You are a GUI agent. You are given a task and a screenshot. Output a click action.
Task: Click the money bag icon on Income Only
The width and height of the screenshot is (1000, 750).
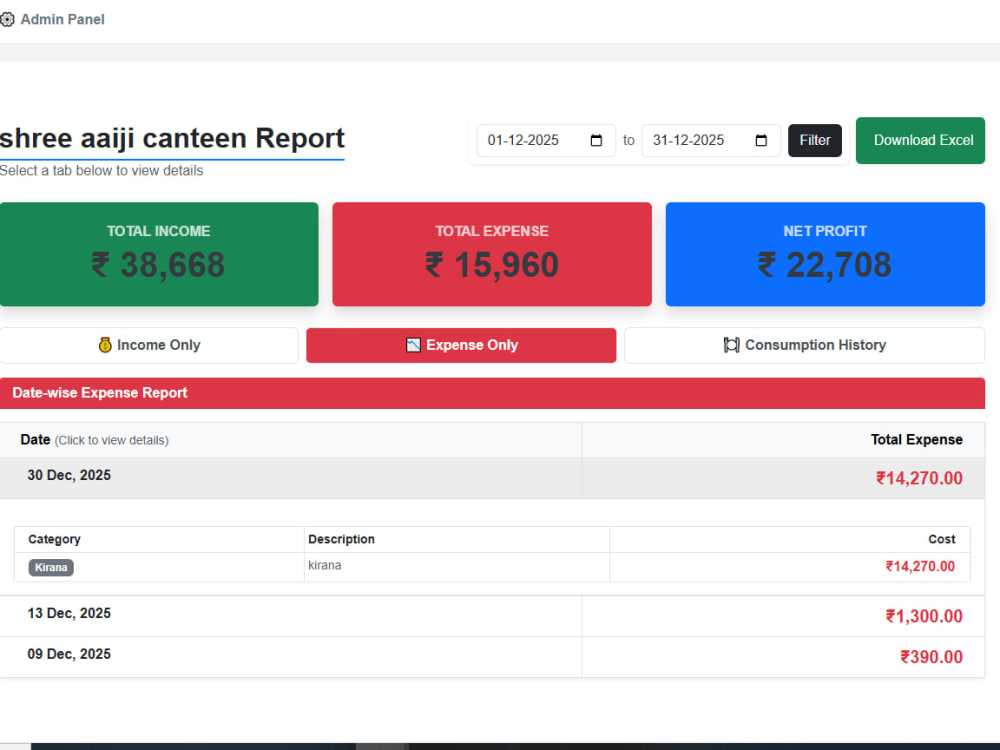pos(105,345)
